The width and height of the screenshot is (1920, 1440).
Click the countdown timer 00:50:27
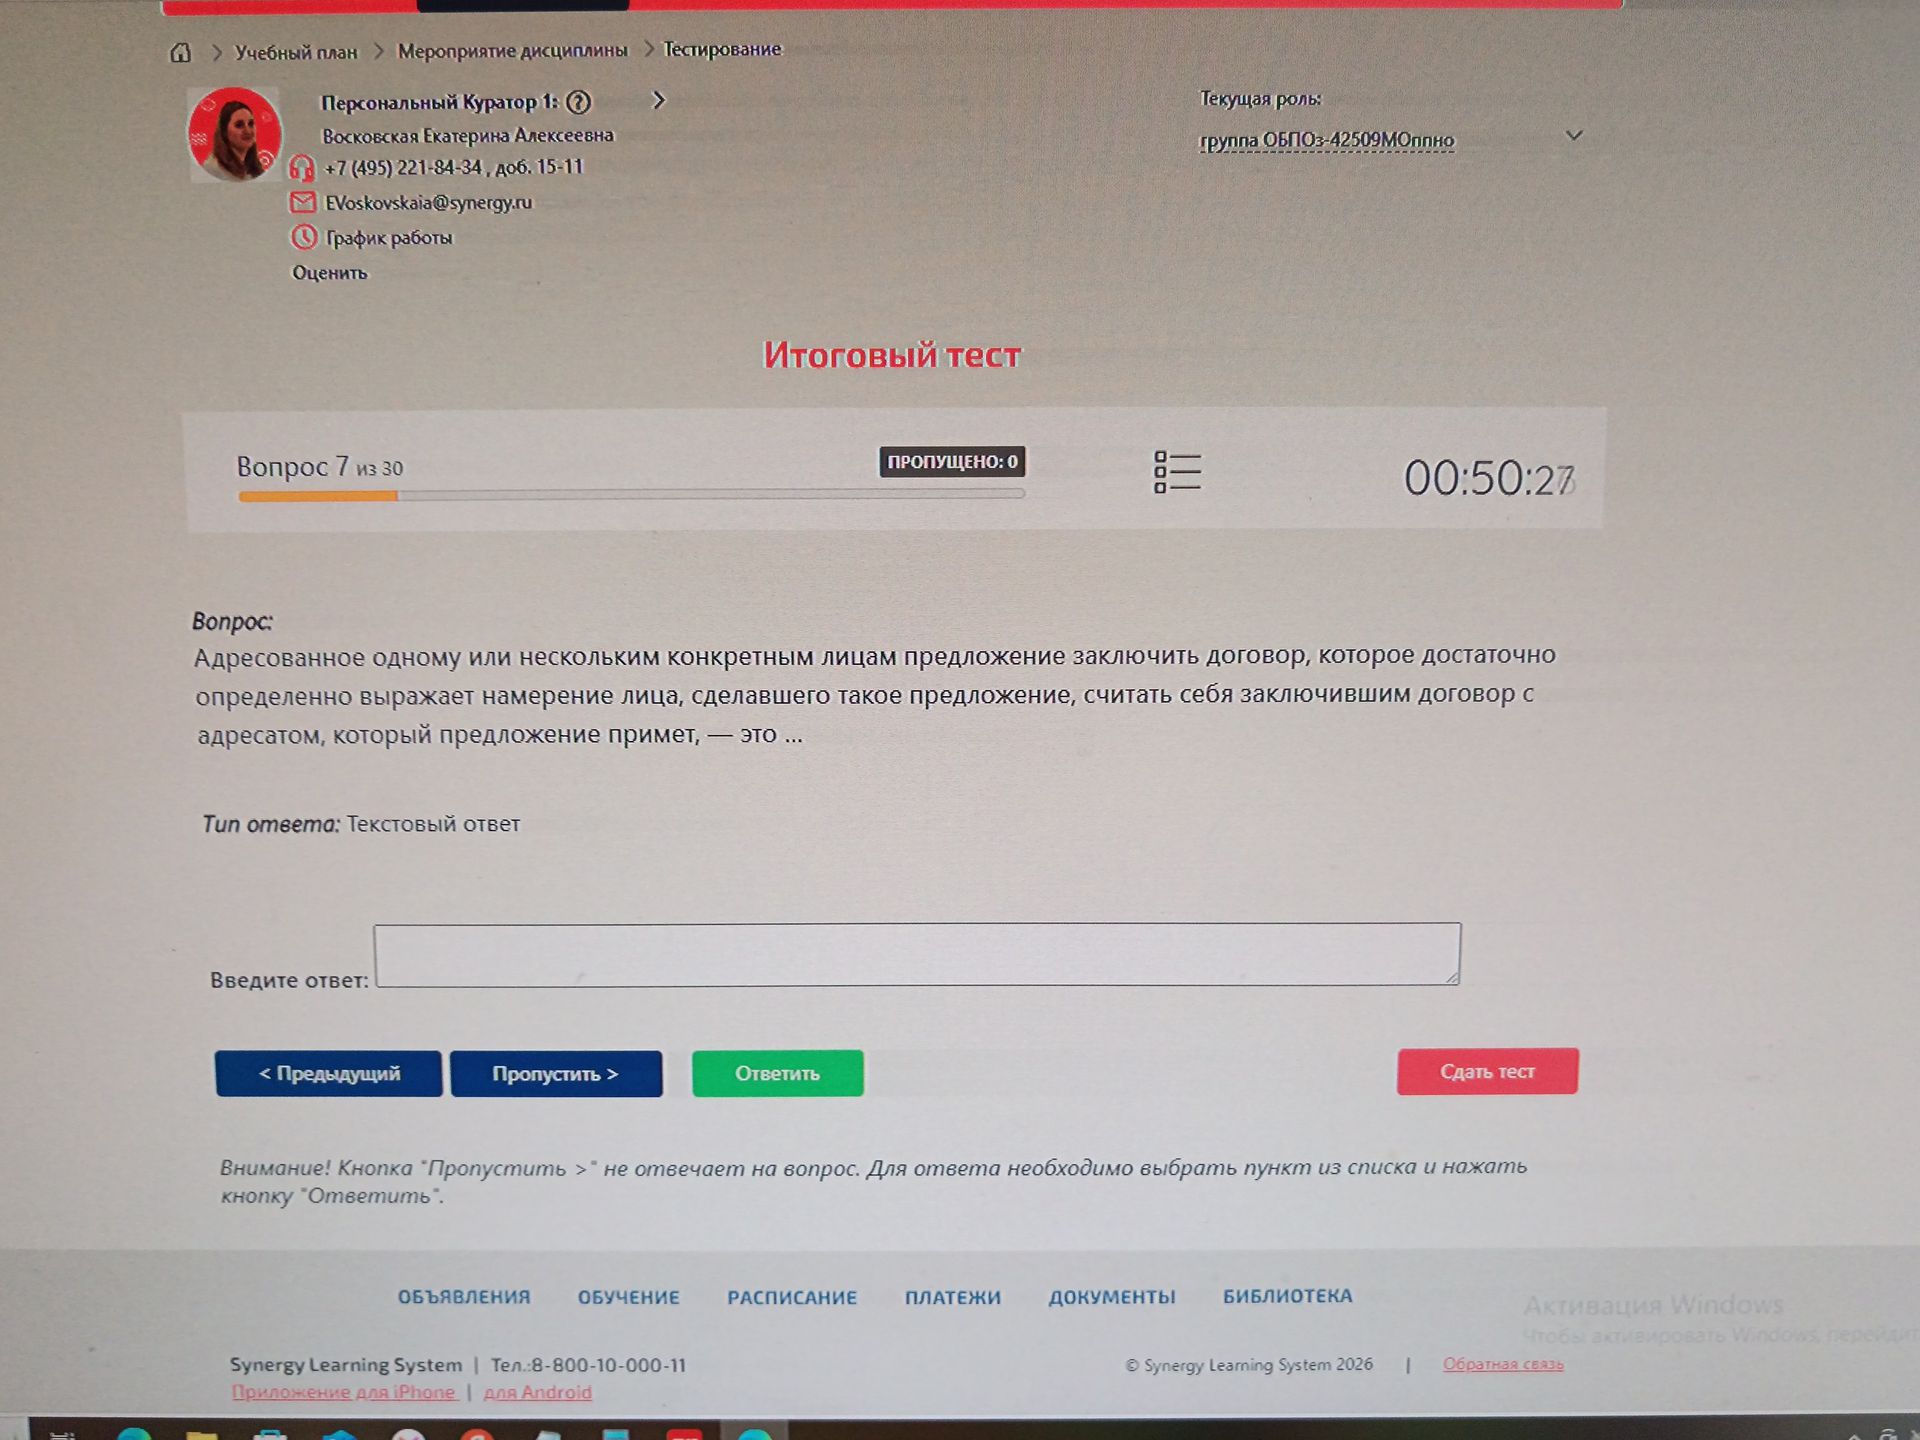pos(1489,478)
